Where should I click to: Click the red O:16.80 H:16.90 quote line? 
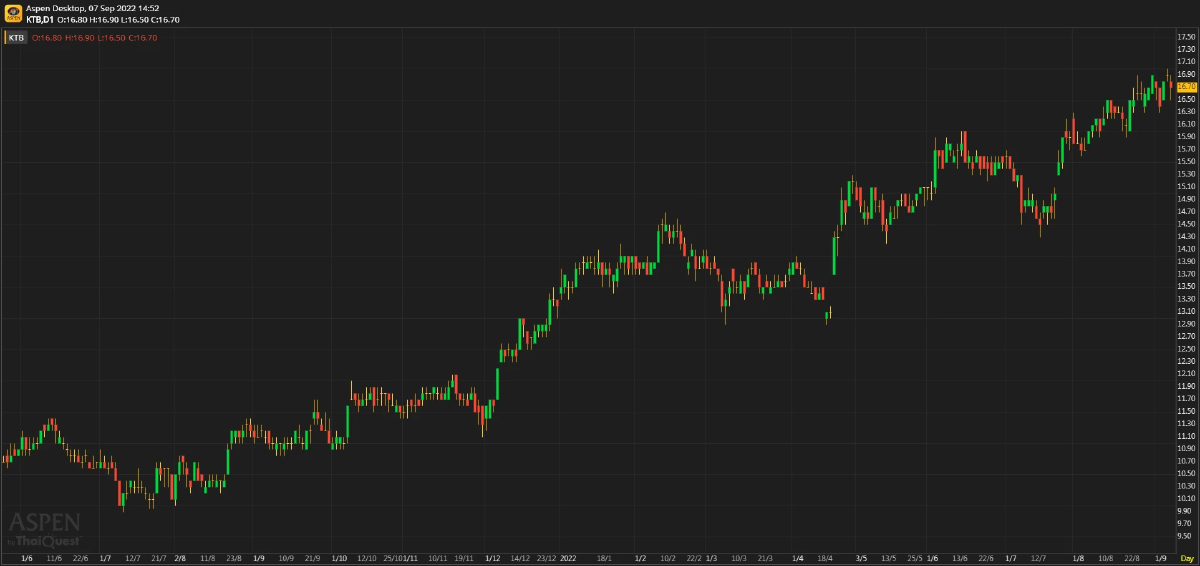pyautogui.click(x=94, y=38)
